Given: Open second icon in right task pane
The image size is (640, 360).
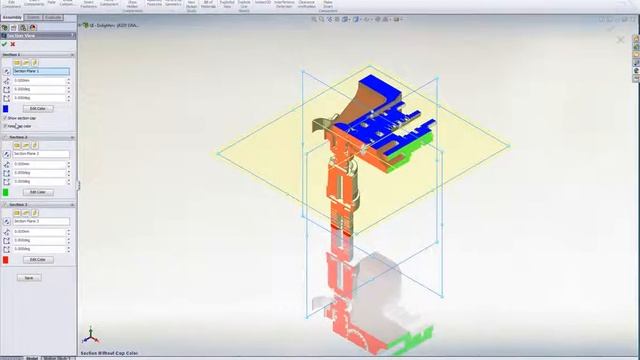Looking at the screenshot, I should pos(636,47).
